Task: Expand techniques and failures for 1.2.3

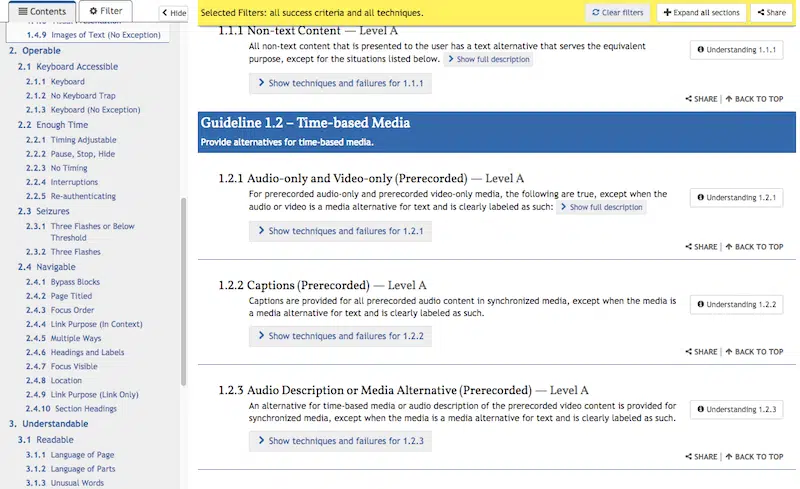Action: (x=340, y=441)
